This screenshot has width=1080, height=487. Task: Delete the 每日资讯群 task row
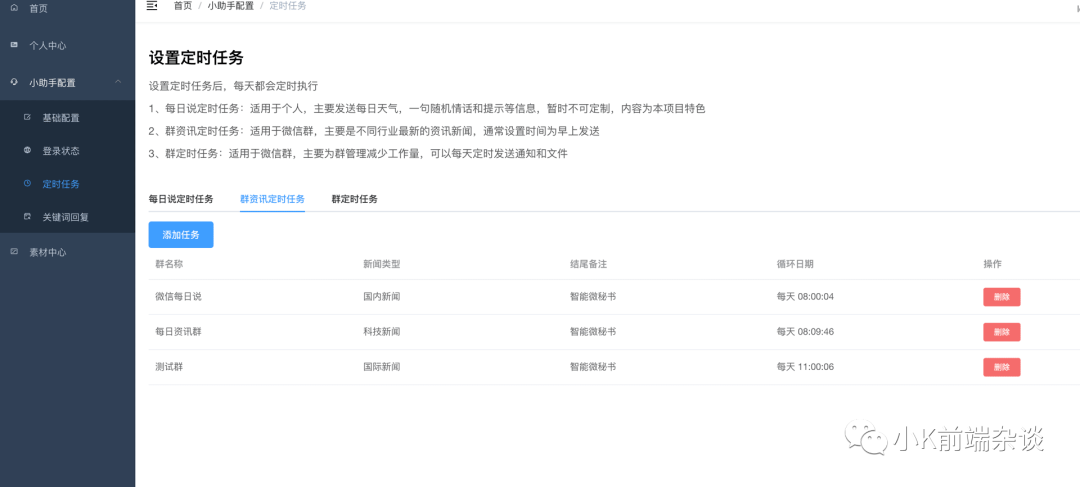coord(1001,332)
